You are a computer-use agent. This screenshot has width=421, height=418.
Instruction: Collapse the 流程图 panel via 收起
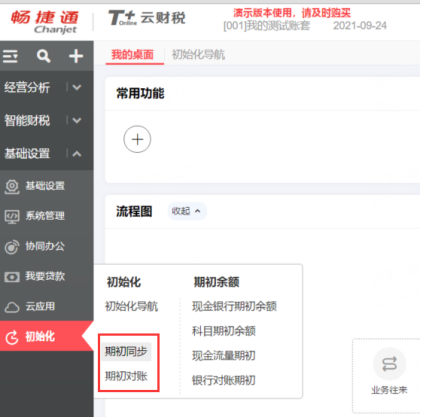click(x=186, y=211)
